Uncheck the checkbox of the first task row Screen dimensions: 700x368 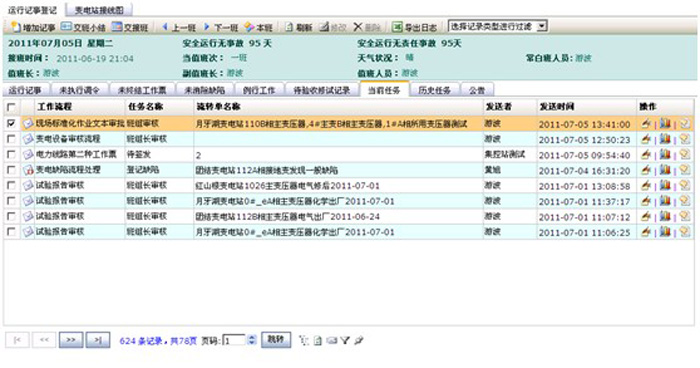click(11, 123)
